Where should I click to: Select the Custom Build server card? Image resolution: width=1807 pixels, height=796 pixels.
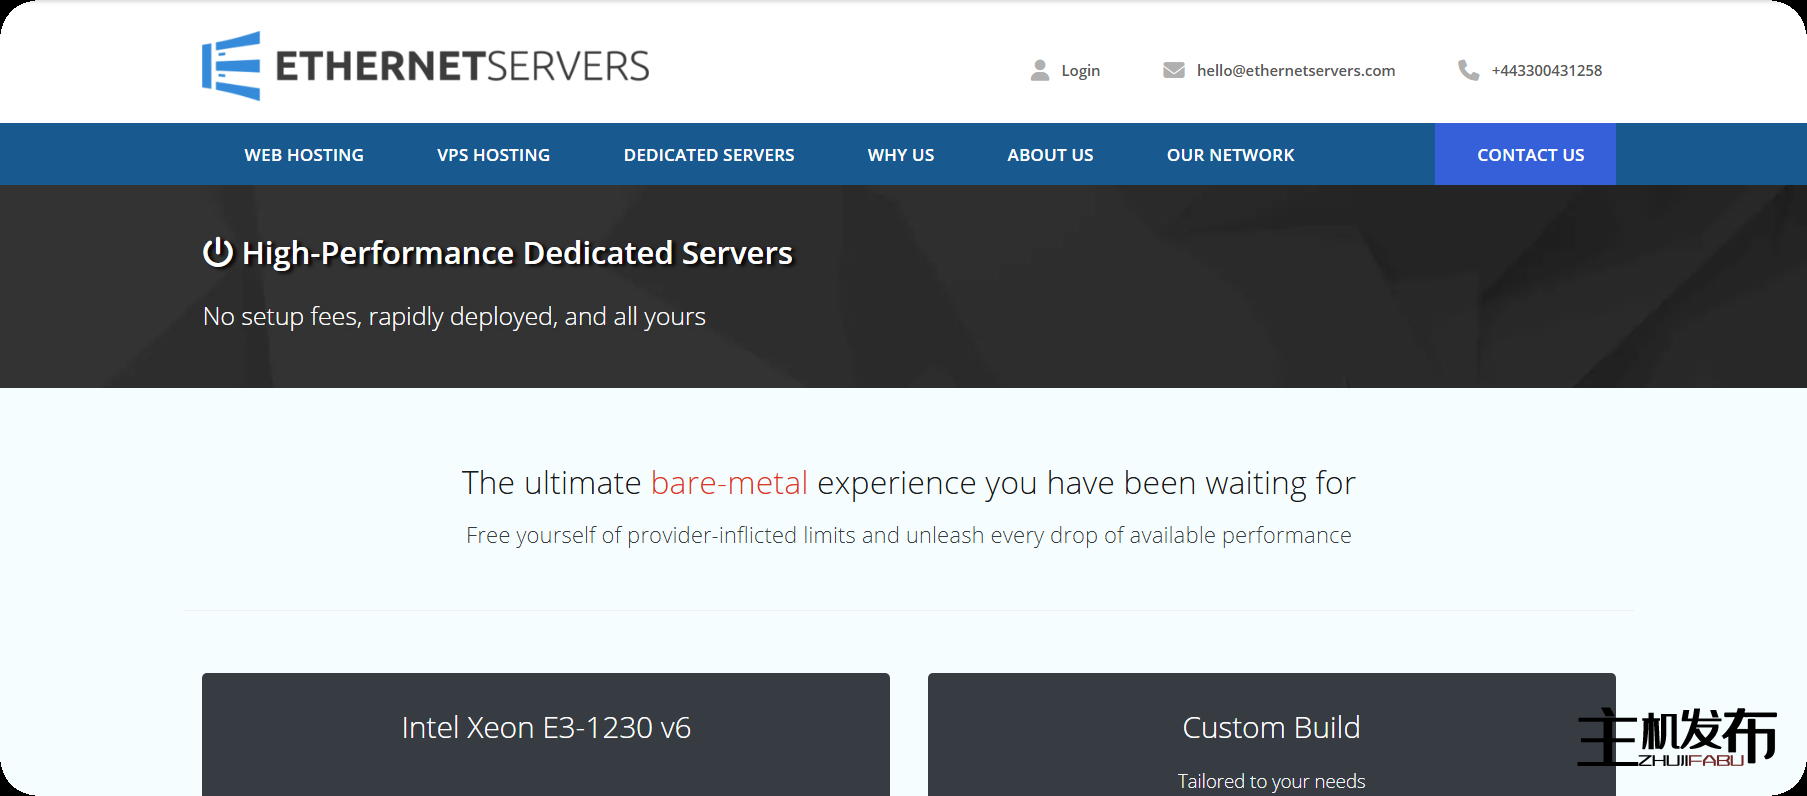pyautogui.click(x=1271, y=733)
